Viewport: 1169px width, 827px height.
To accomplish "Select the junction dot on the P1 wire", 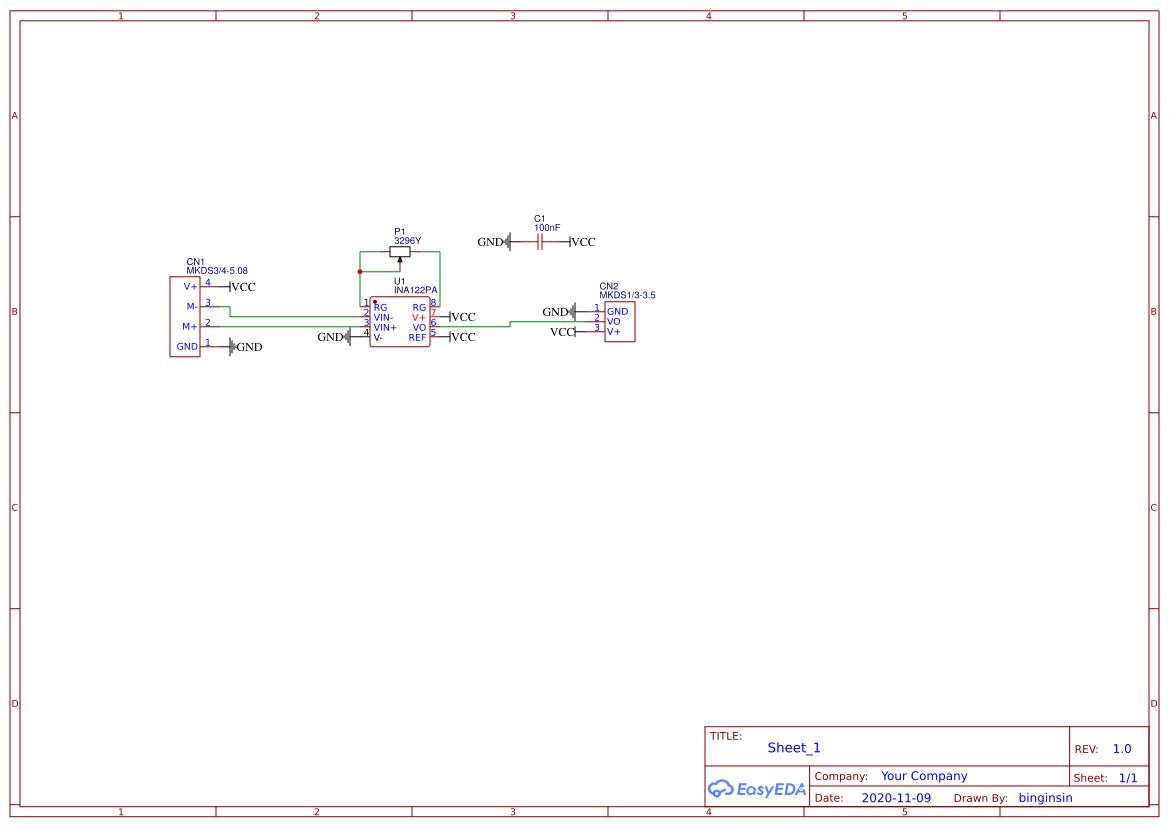I will coord(360,271).
